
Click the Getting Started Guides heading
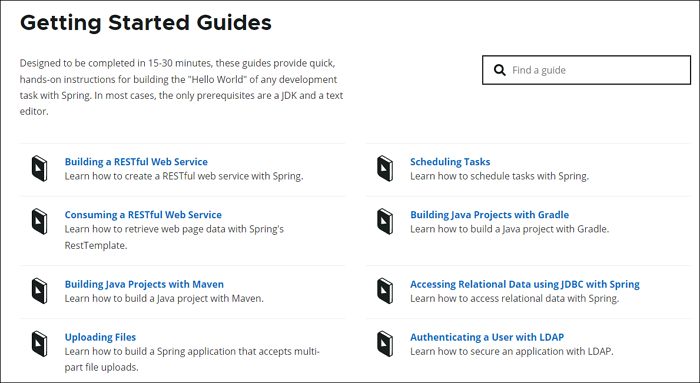pos(146,22)
